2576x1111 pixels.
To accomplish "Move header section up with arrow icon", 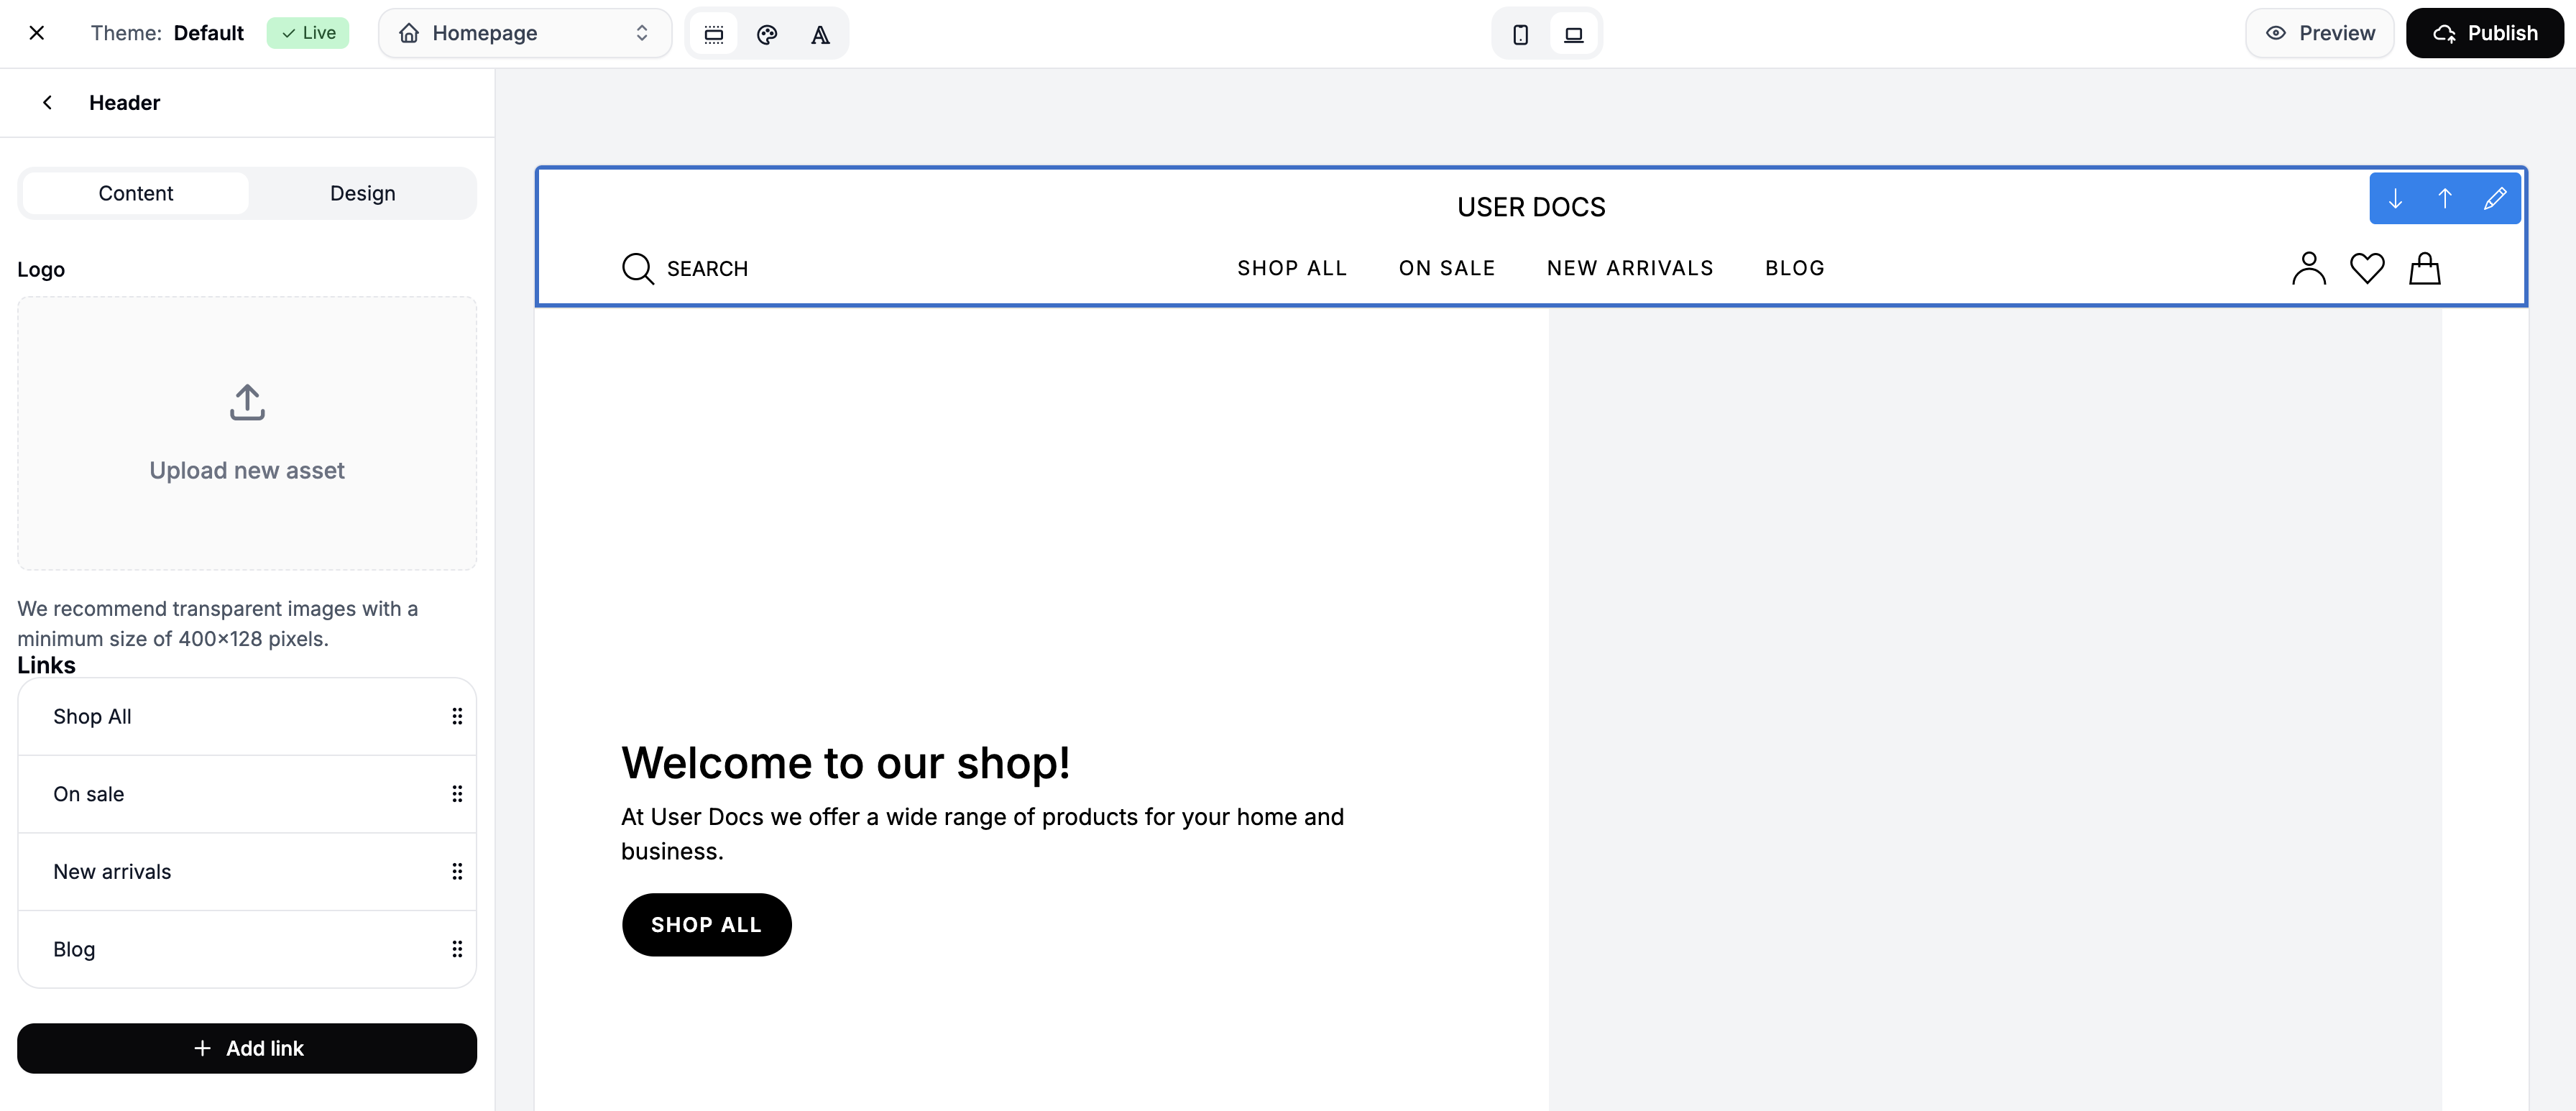I will pyautogui.click(x=2445, y=198).
